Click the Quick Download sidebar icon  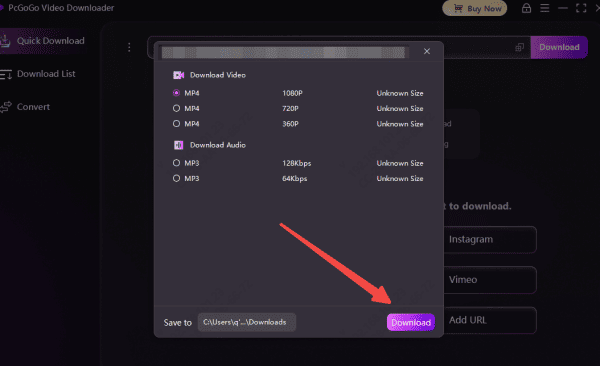[x=5, y=41]
